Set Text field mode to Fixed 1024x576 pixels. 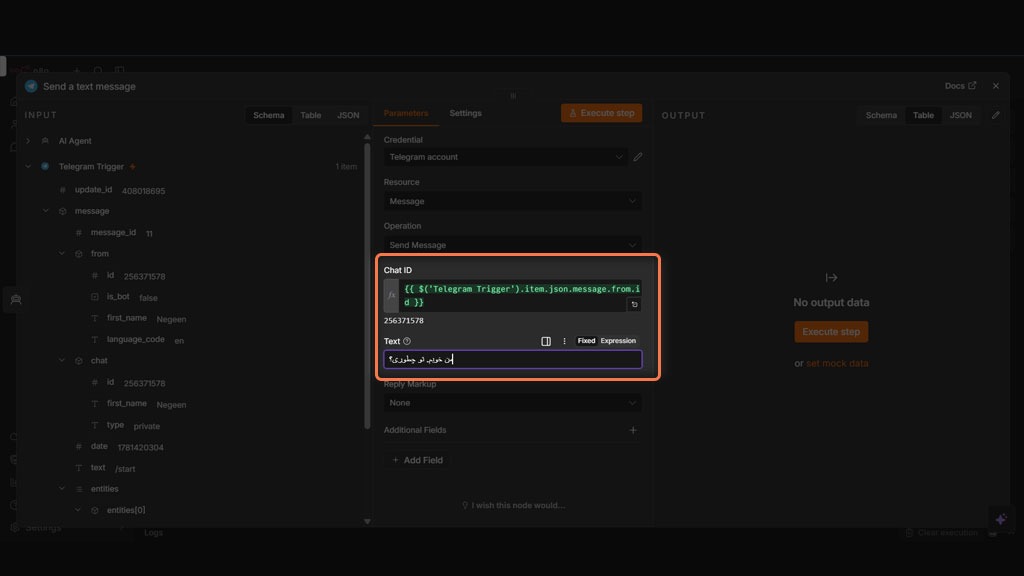pos(586,341)
